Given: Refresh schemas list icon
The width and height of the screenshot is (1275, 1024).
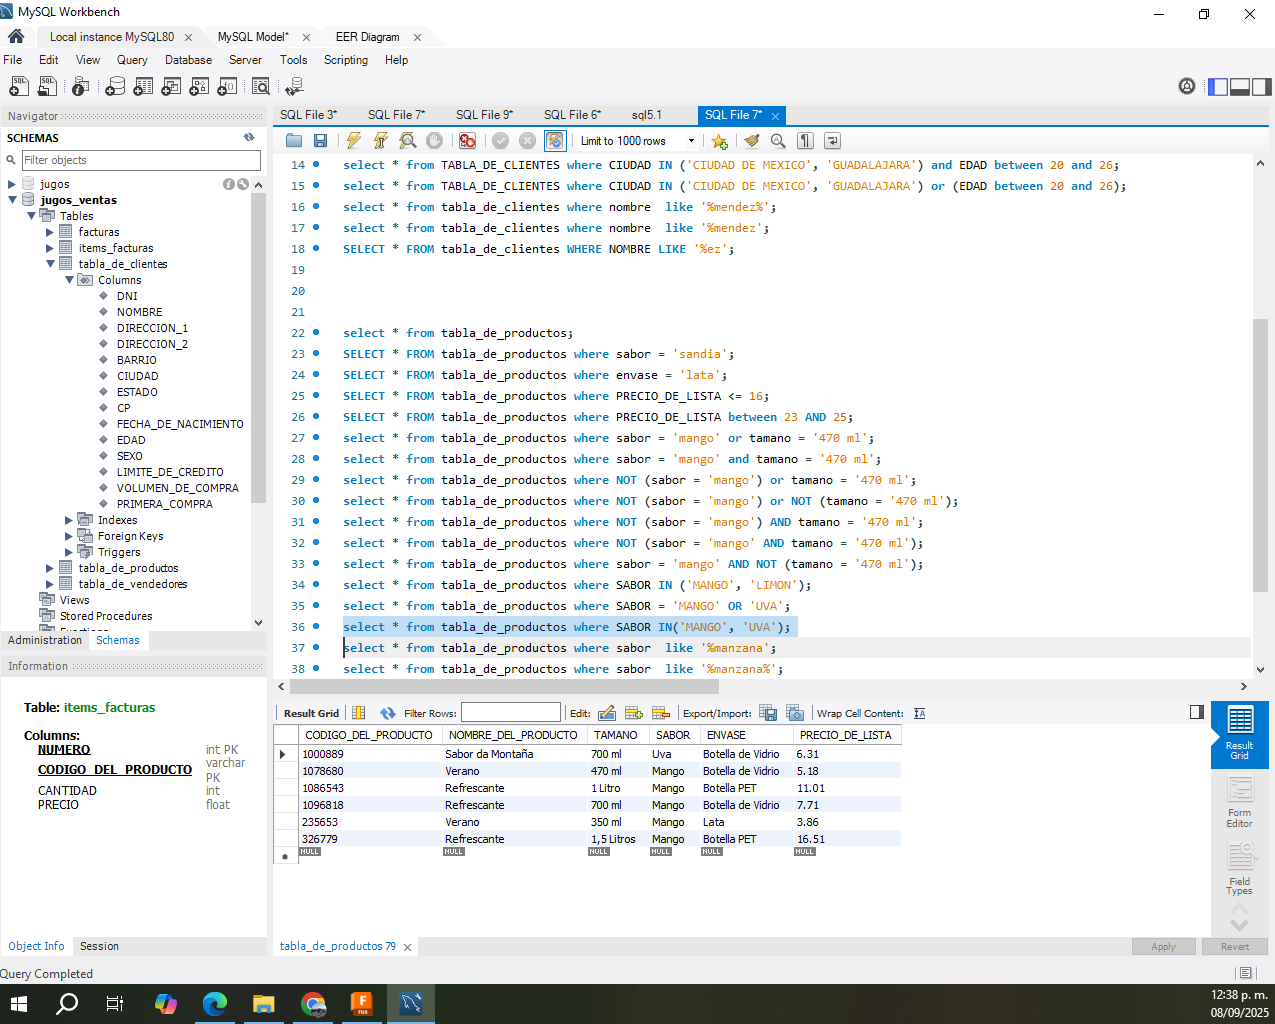Looking at the screenshot, I should click(249, 138).
